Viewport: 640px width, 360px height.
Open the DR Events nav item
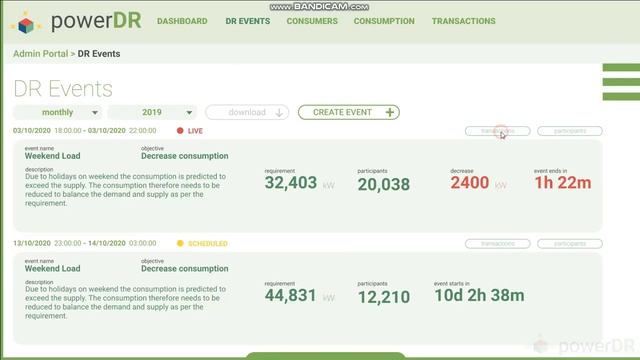click(248, 21)
